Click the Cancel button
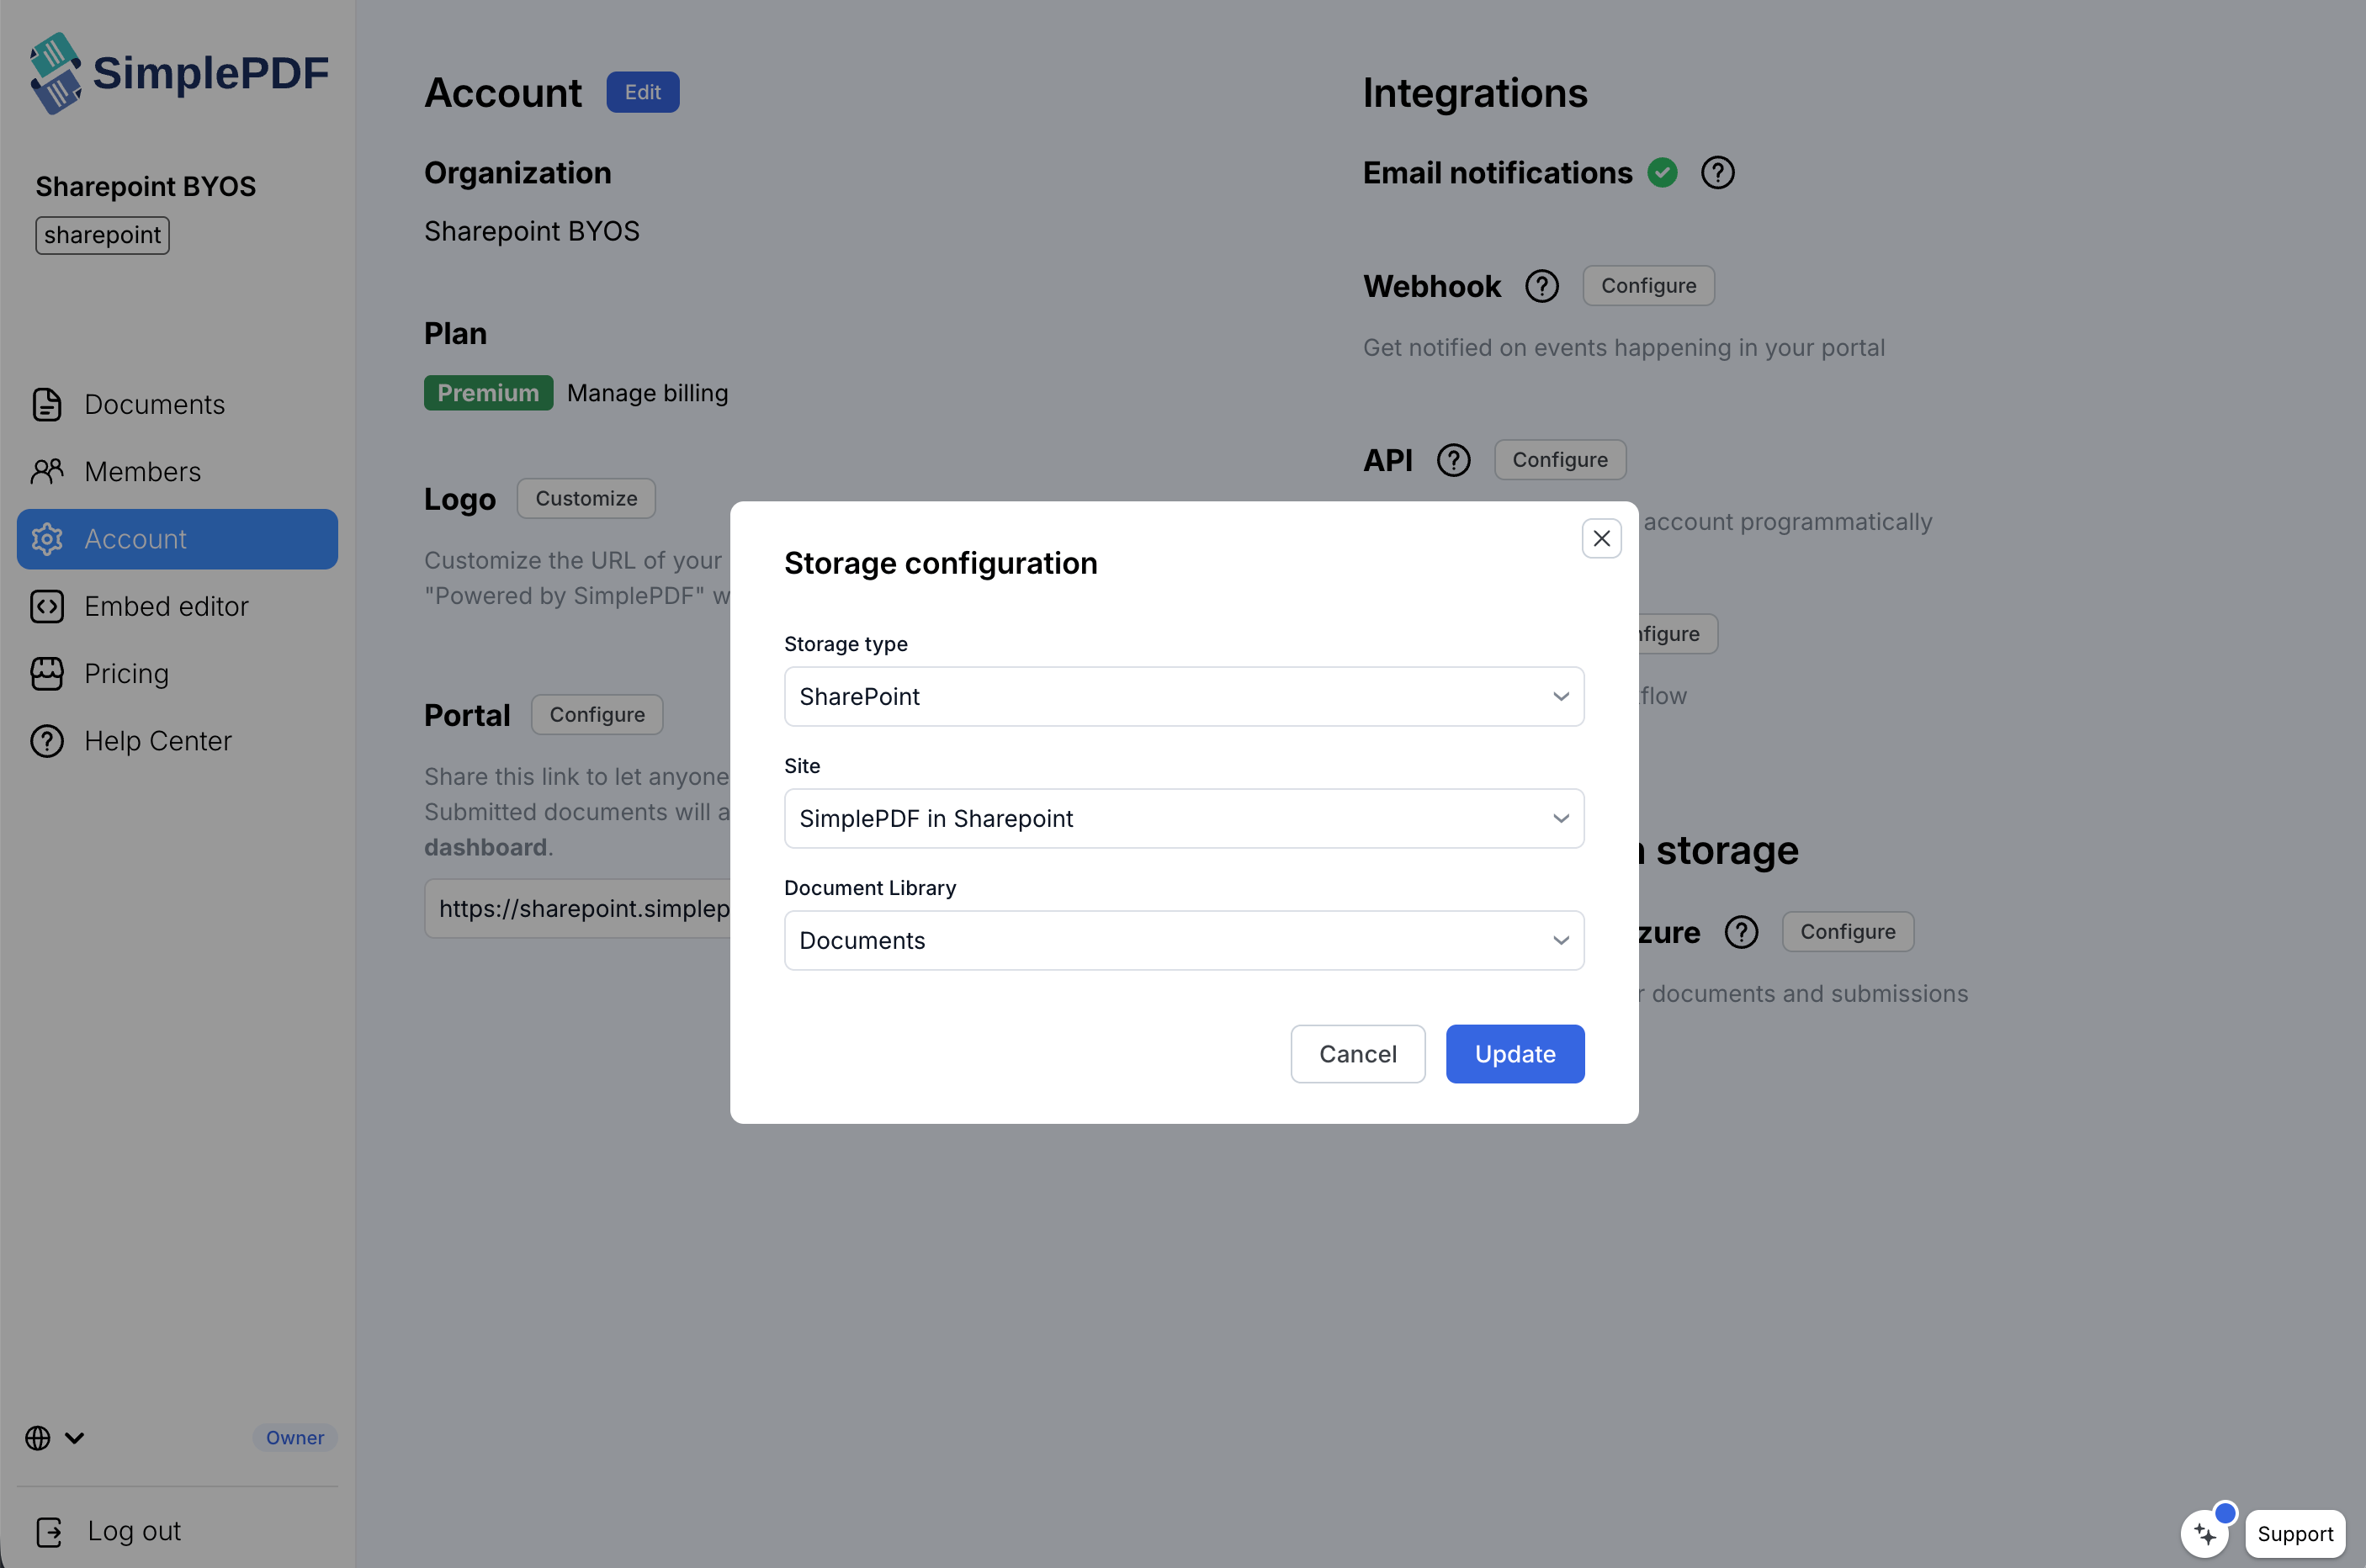2366x1568 pixels. click(x=1357, y=1053)
